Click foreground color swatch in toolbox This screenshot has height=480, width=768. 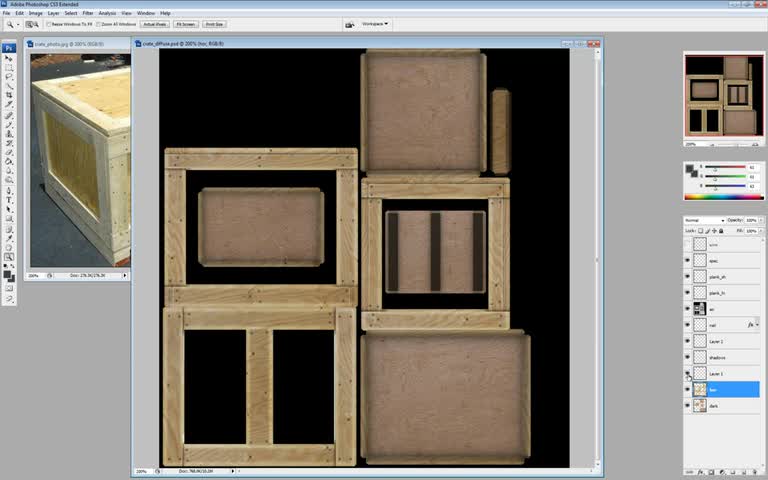click(7, 274)
